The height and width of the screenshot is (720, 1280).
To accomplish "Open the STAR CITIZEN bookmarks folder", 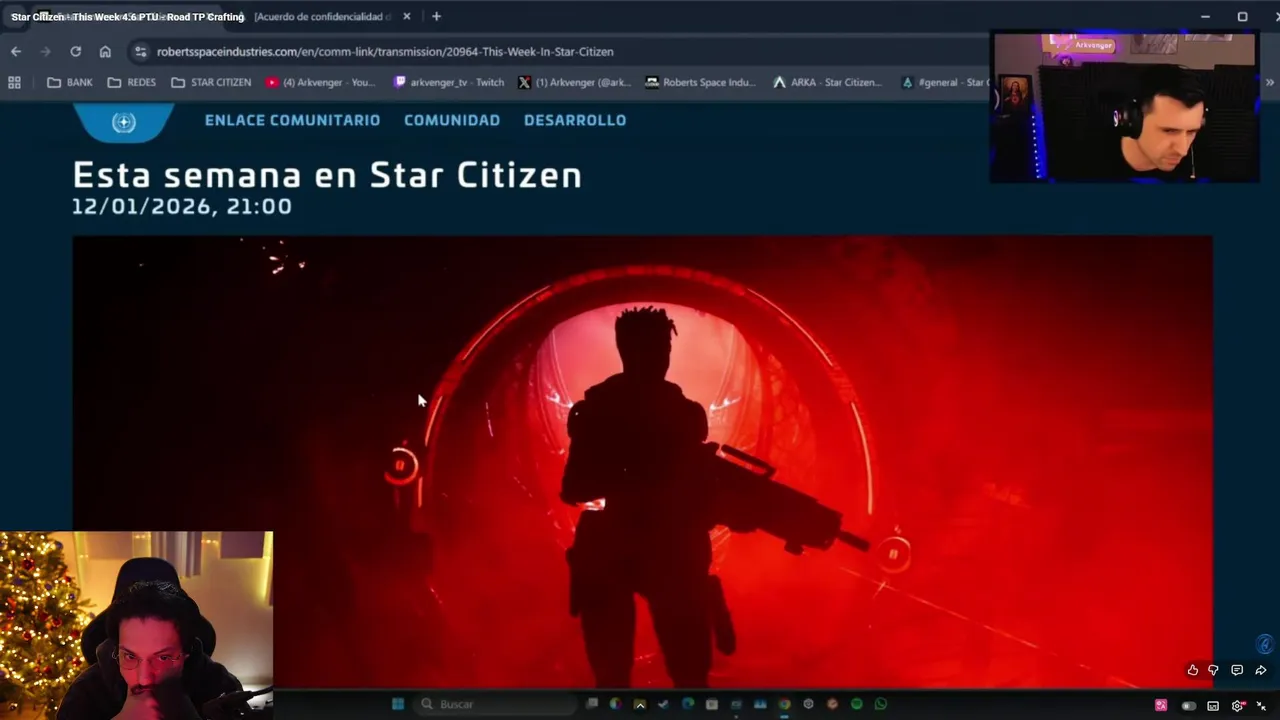I will [x=211, y=82].
